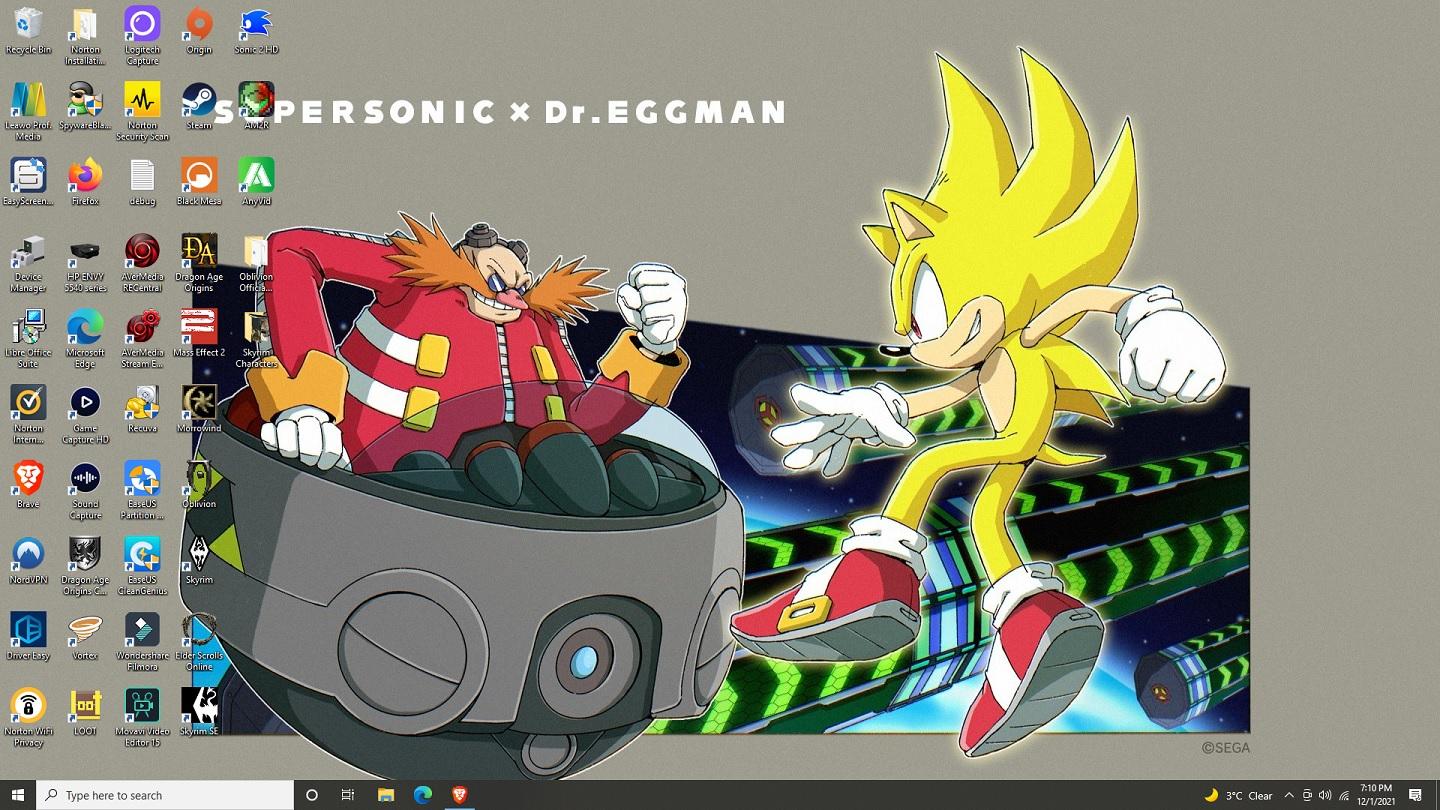
Task: Select the AM2R game icon
Action: pyautogui.click(x=256, y=106)
